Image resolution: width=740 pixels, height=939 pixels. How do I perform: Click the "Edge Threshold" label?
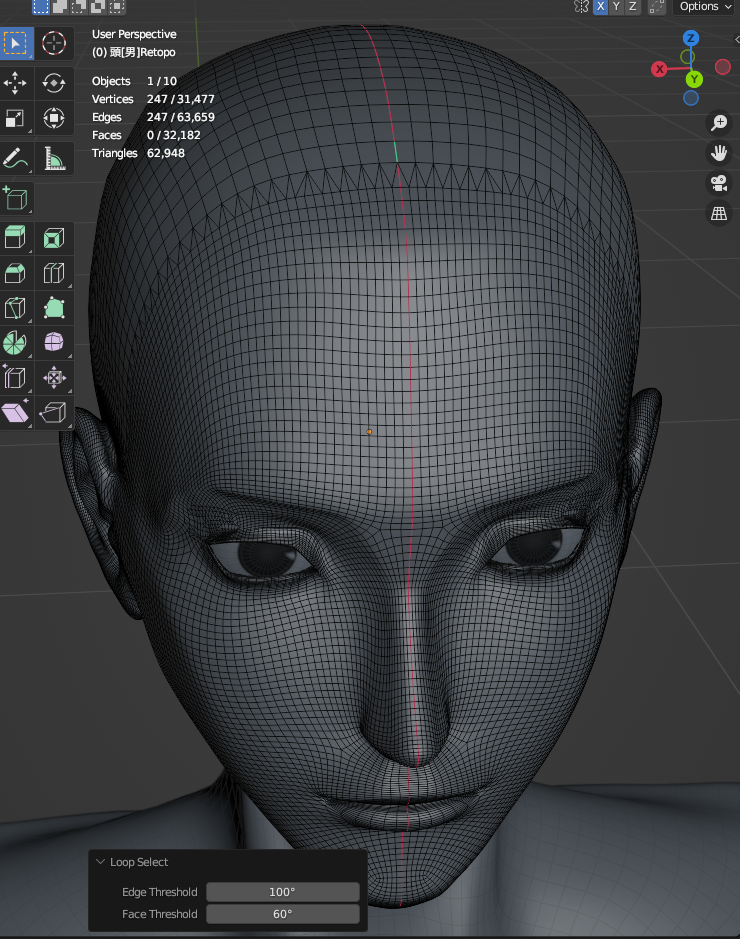160,892
